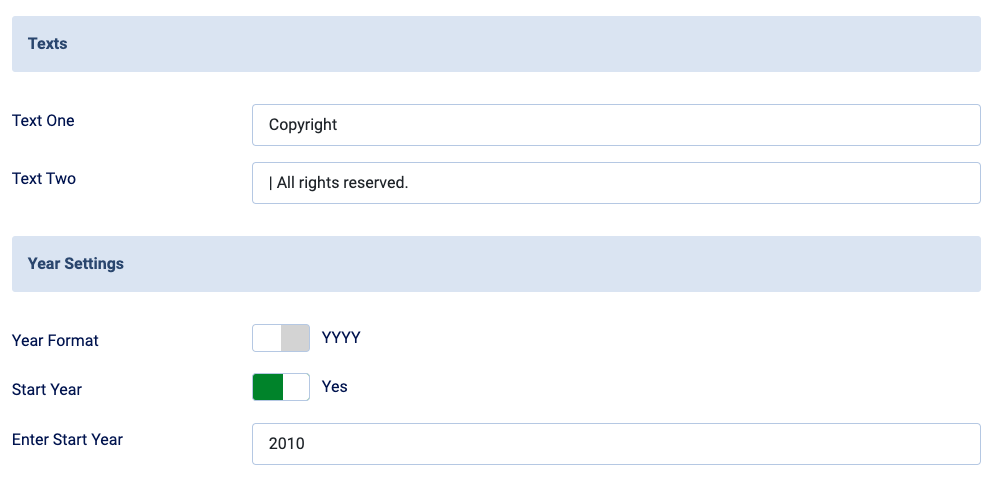The width and height of the screenshot is (998, 486).
Task: Click the "Year Settings" section header
Action: point(76,264)
